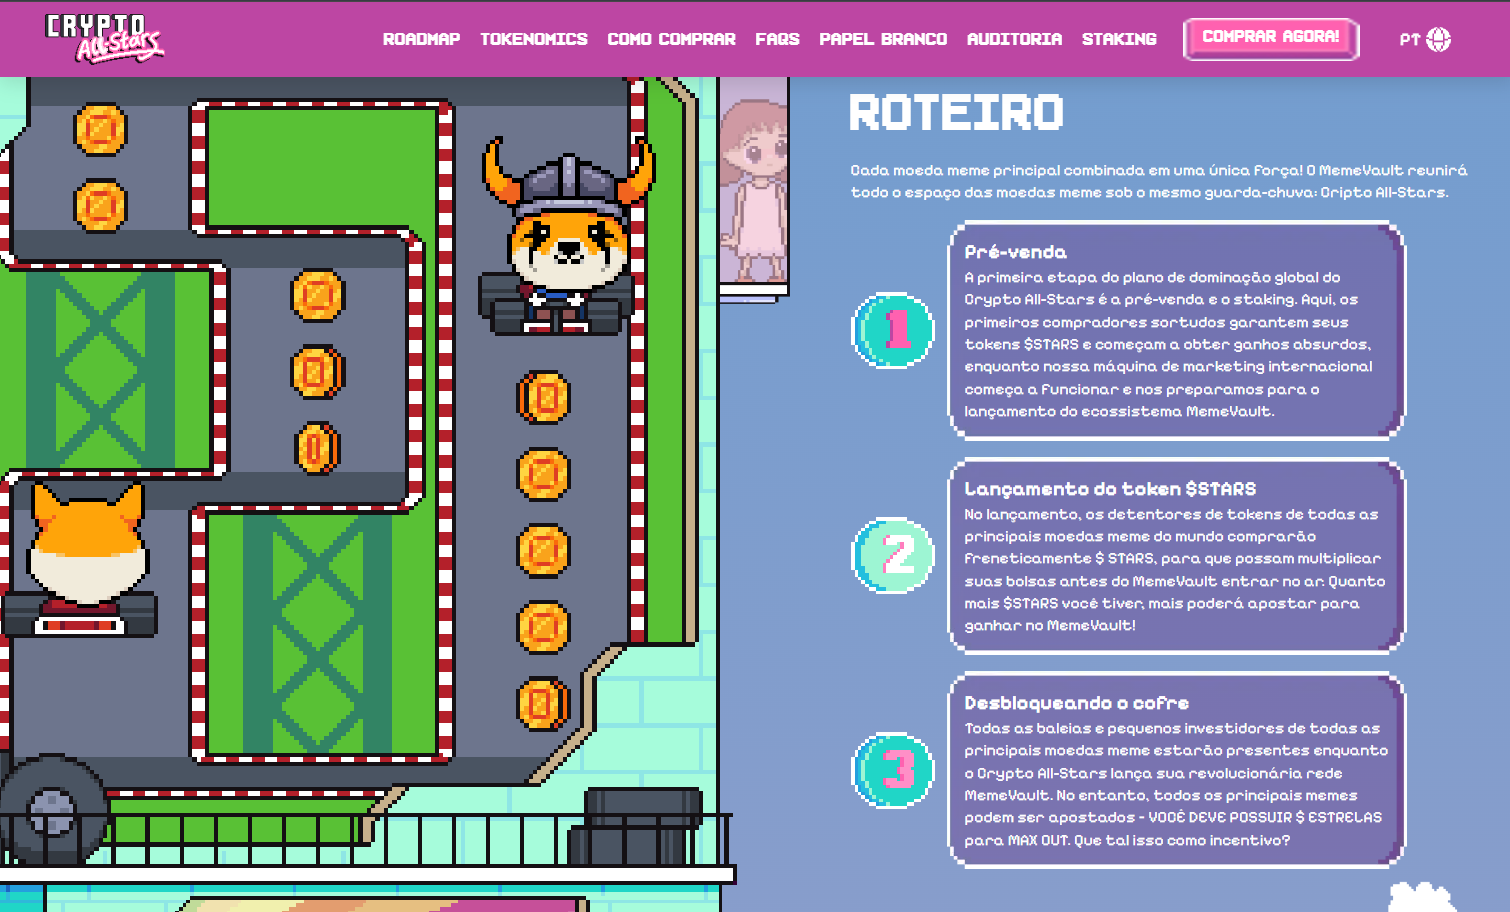Click the step 1 number badge
The height and width of the screenshot is (912, 1510).
(x=894, y=330)
